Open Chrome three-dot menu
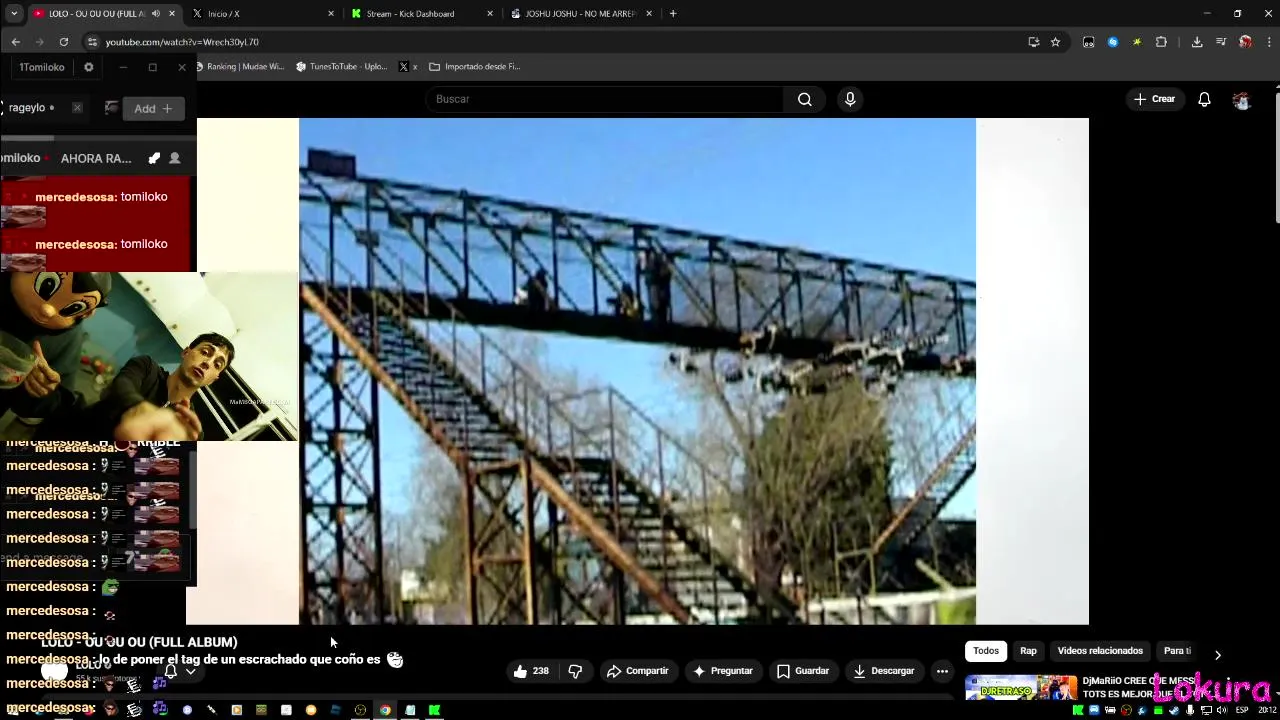 point(1269,42)
